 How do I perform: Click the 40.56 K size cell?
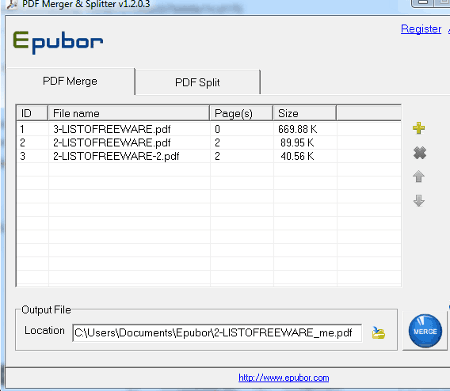[x=297, y=156]
